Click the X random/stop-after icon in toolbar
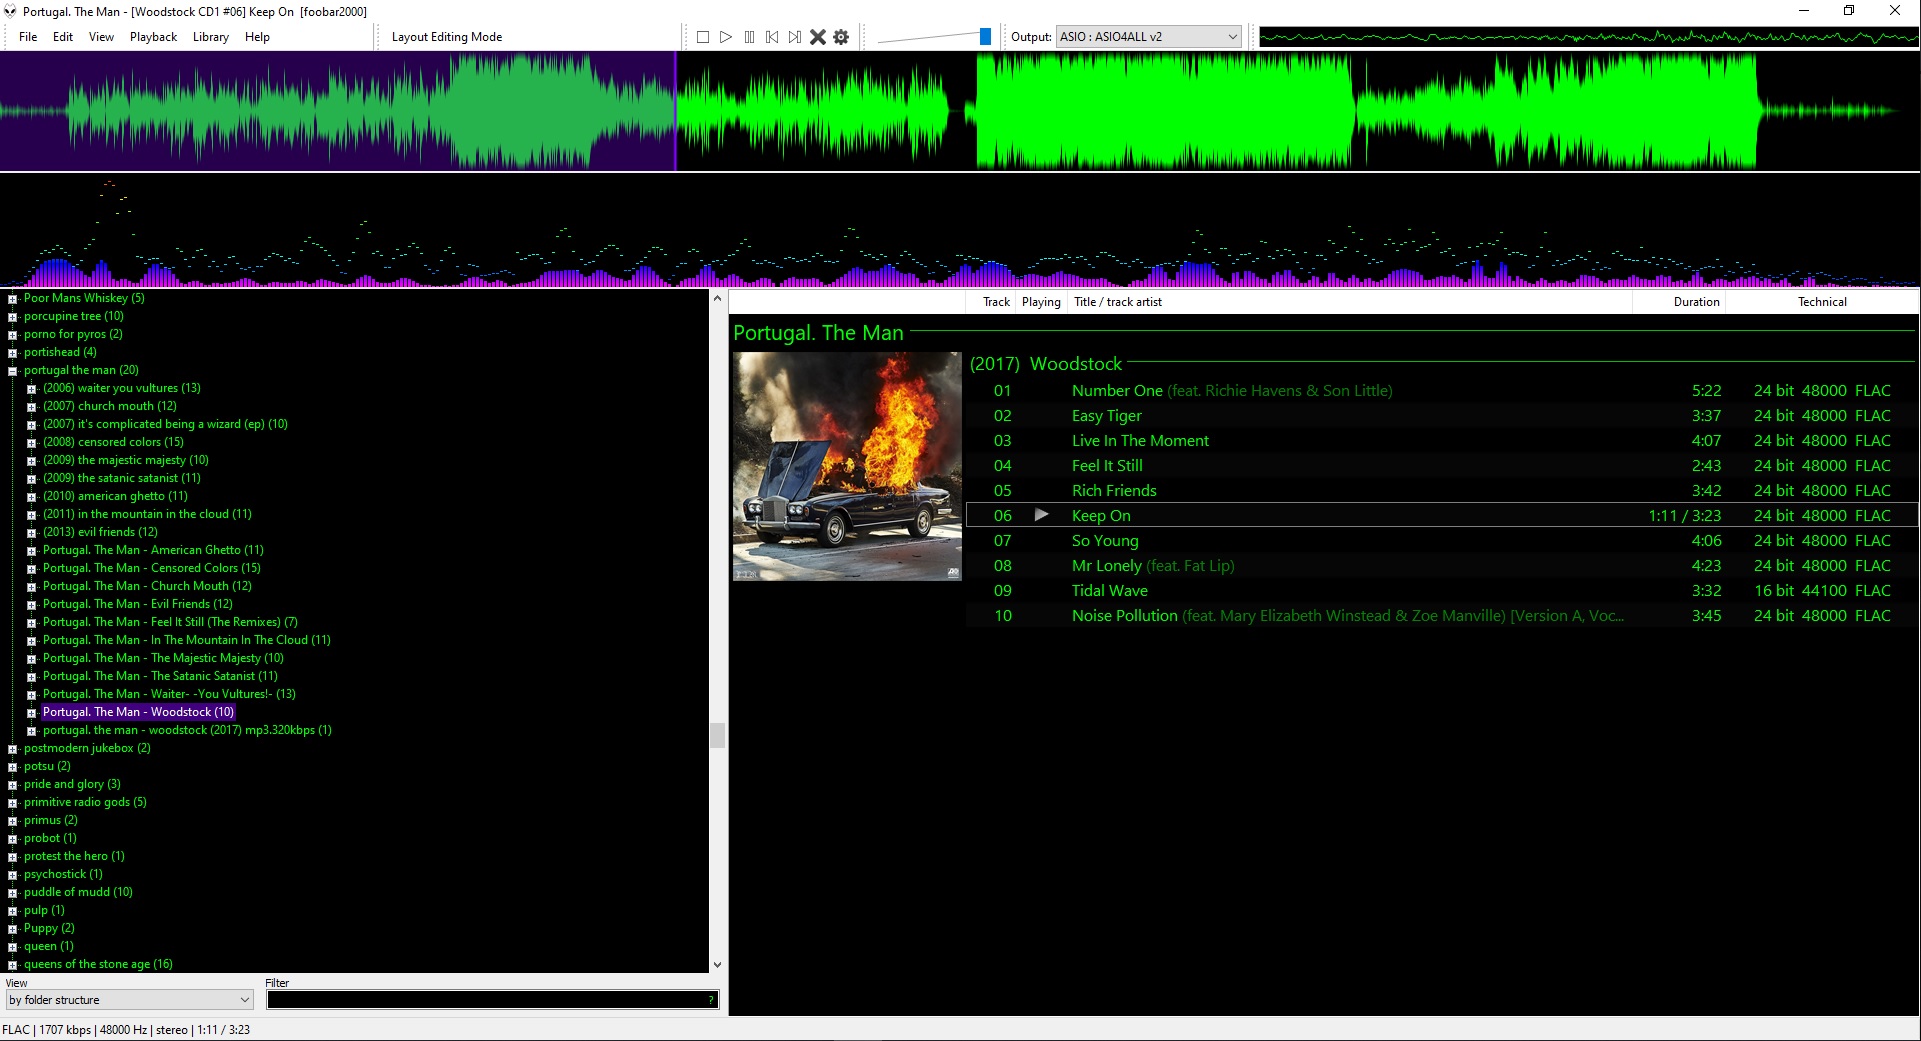 (818, 36)
